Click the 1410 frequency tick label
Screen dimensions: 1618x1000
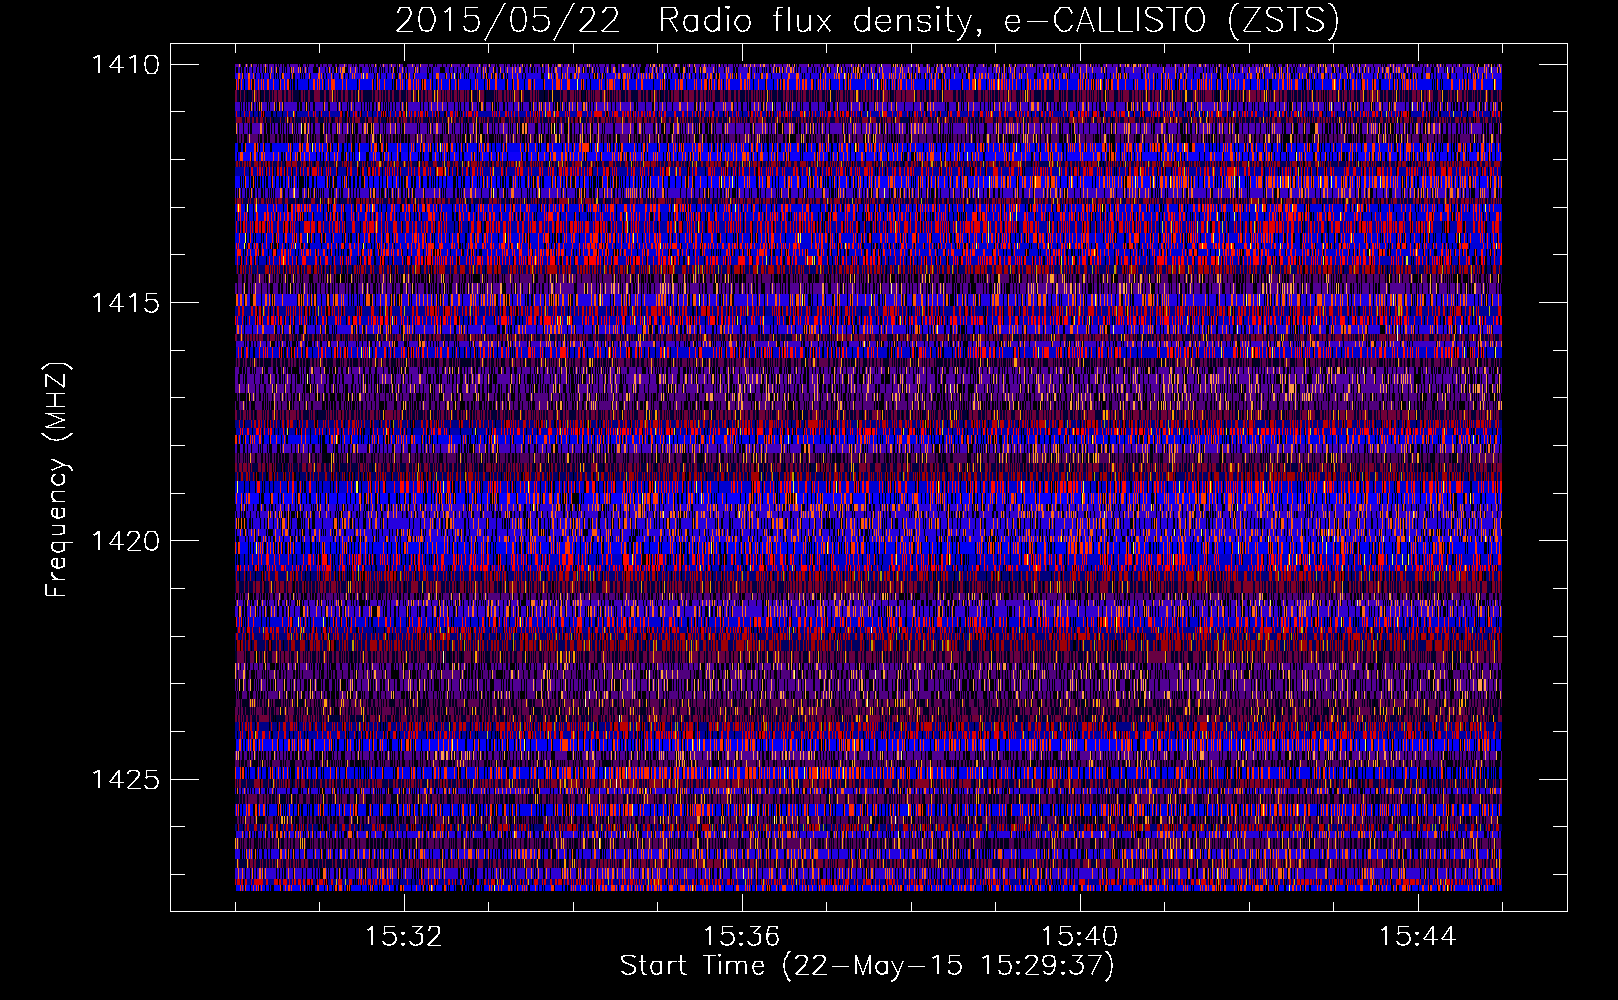click(x=125, y=65)
